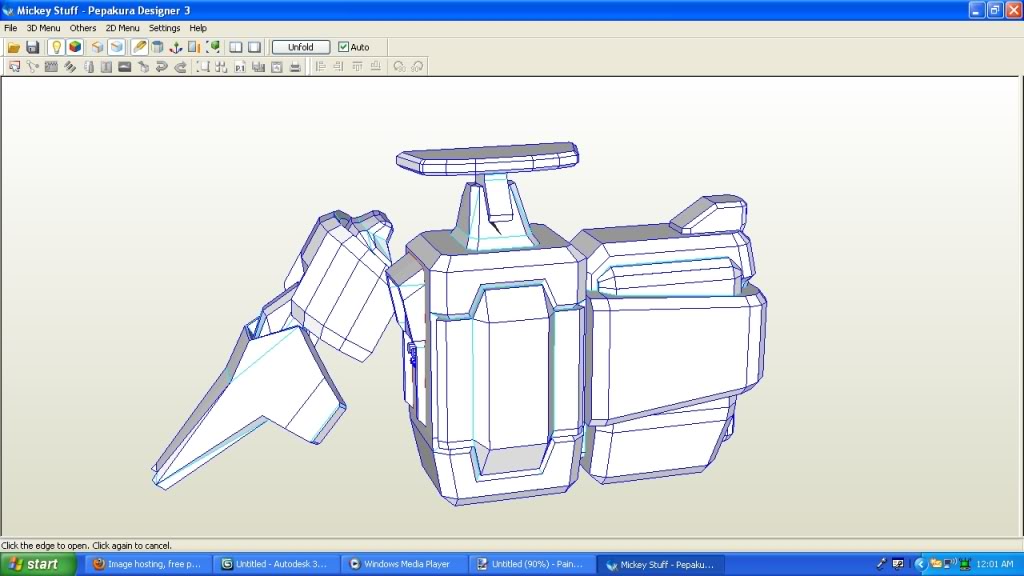Click the Save floppy disk icon
The image size is (1024, 576).
click(x=33, y=47)
